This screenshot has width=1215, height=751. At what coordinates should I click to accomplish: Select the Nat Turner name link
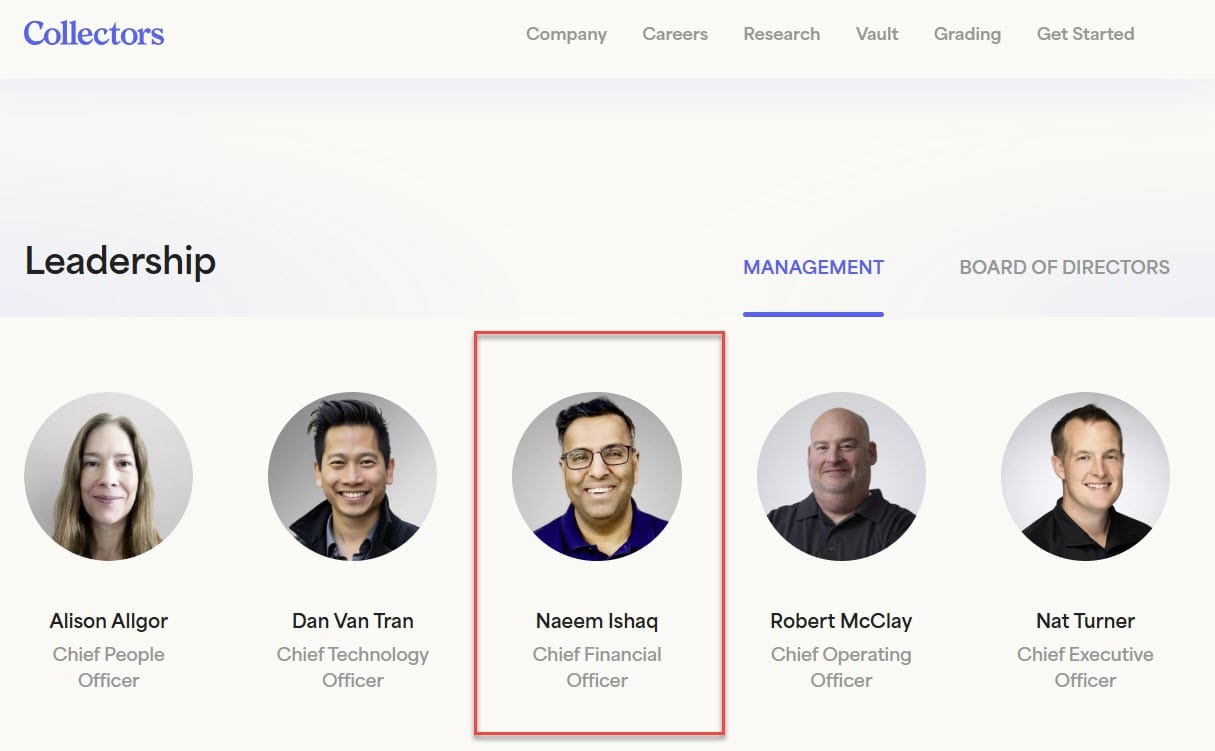pyautogui.click(x=1085, y=621)
